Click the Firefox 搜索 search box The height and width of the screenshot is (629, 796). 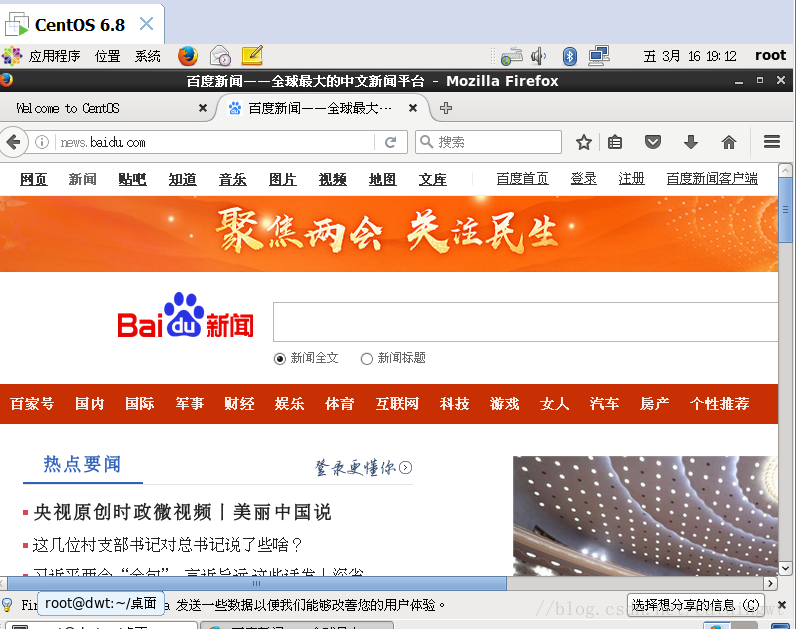pos(488,142)
